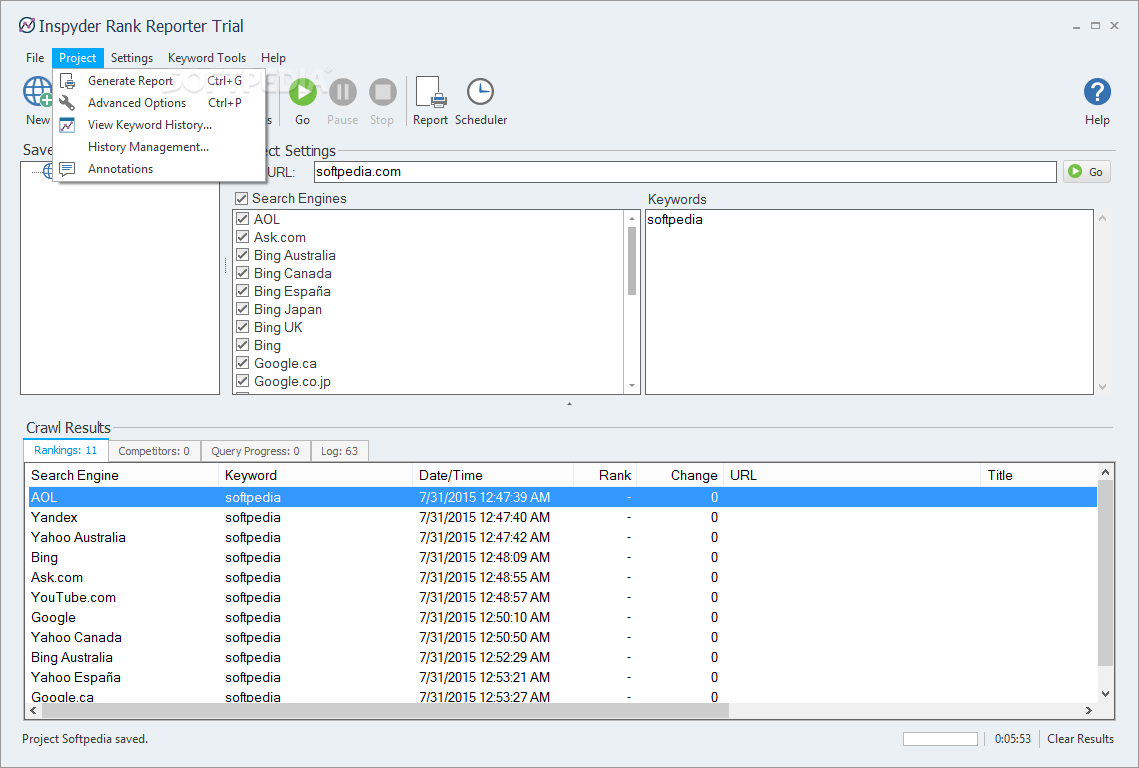Select the Yahoo Canada result row
This screenshot has width=1139, height=768.
[562, 637]
